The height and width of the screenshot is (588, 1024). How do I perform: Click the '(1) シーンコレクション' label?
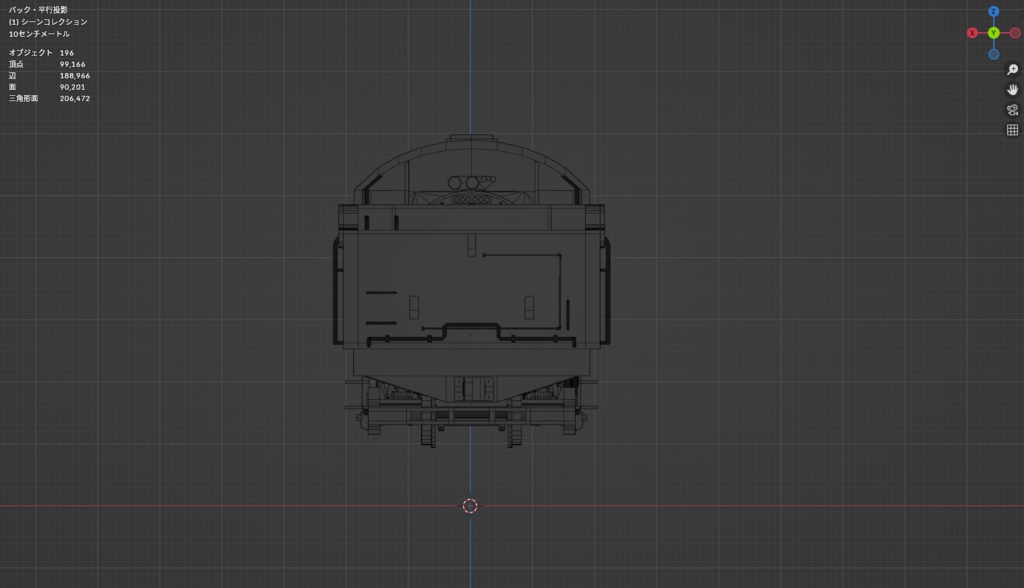(48, 22)
